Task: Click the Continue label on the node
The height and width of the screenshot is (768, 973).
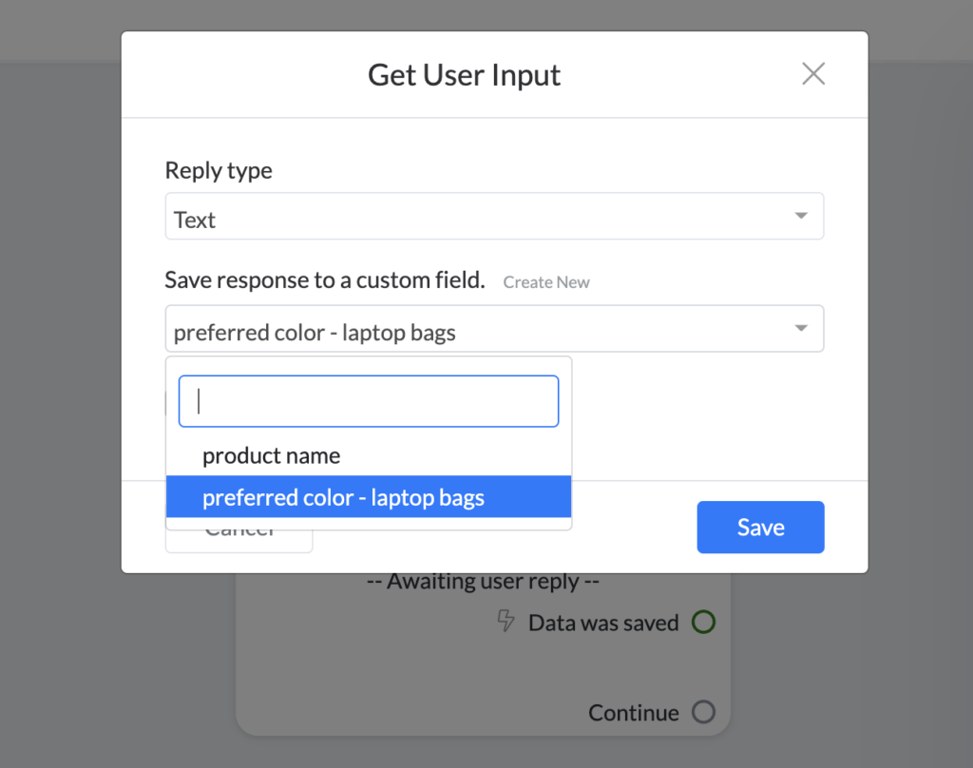Action: coord(634,713)
